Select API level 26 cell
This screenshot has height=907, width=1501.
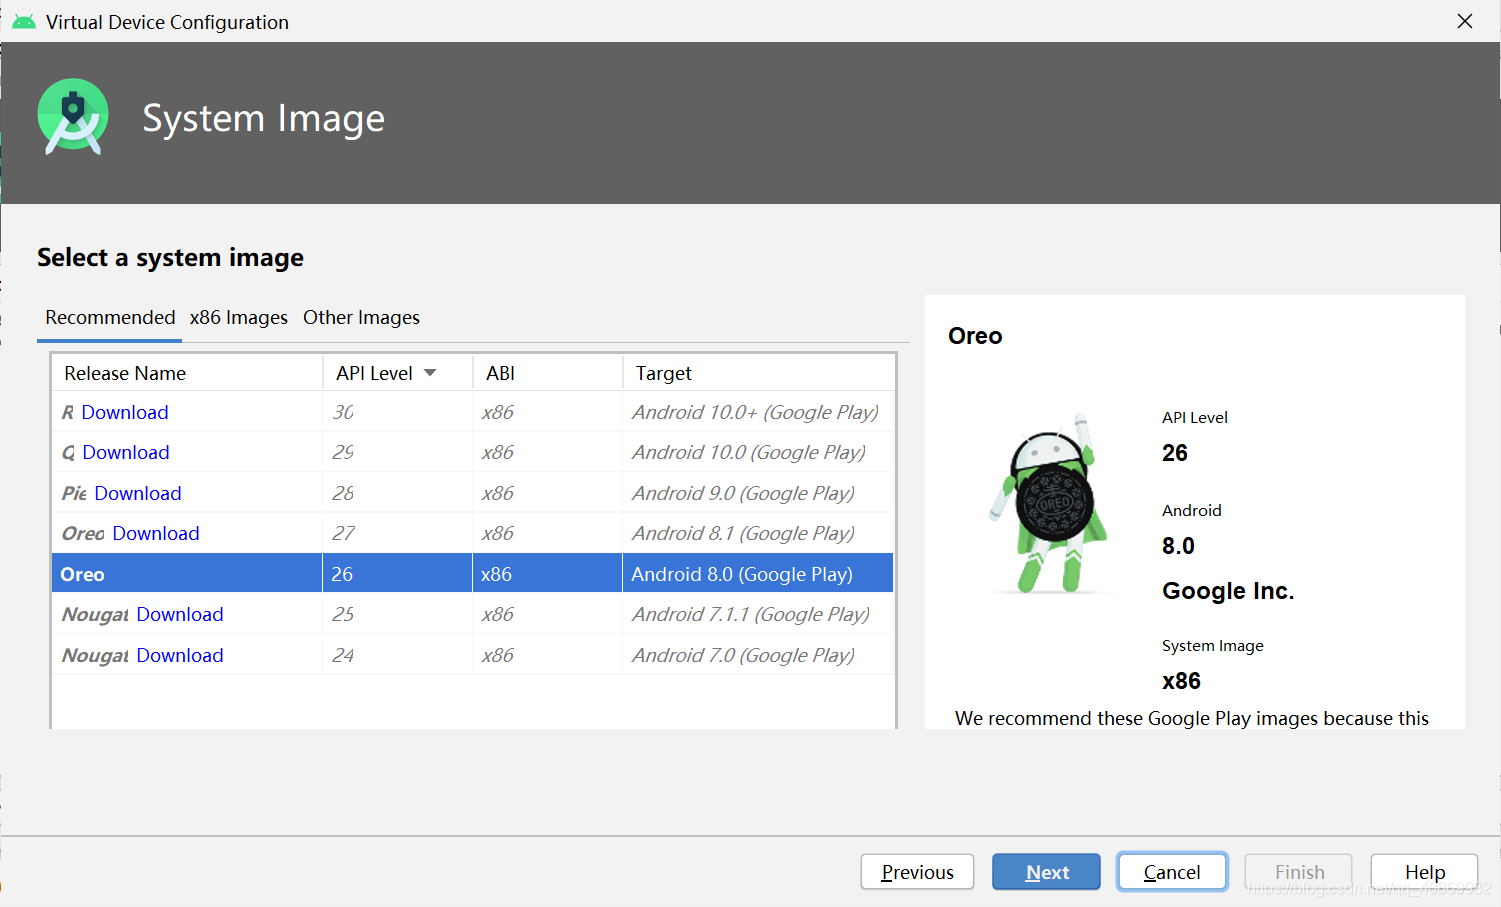point(397,574)
